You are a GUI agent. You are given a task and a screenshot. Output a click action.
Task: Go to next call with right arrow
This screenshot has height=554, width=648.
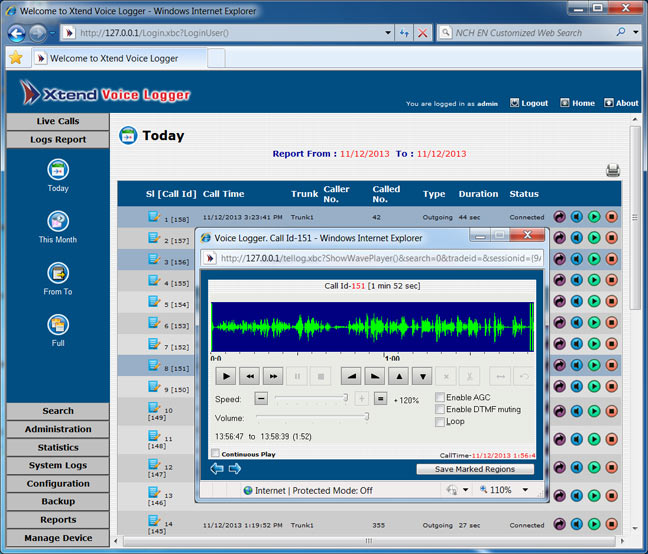click(x=235, y=468)
